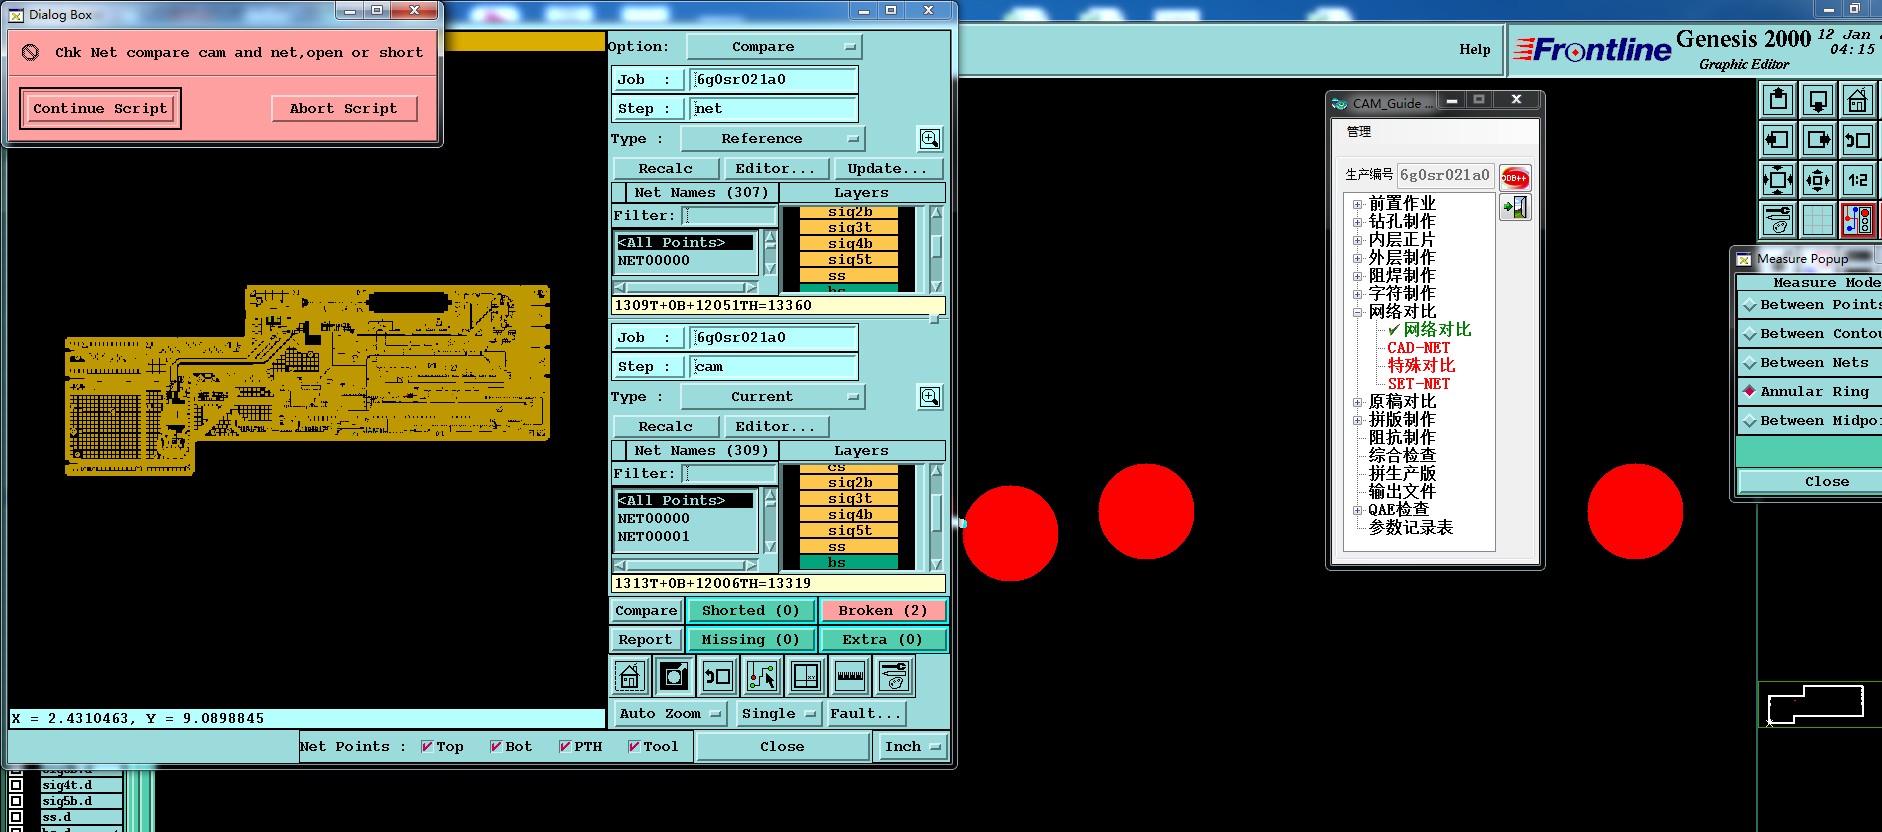Open the Help menu
1882x832 pixels.
[x=1474, y=50]
